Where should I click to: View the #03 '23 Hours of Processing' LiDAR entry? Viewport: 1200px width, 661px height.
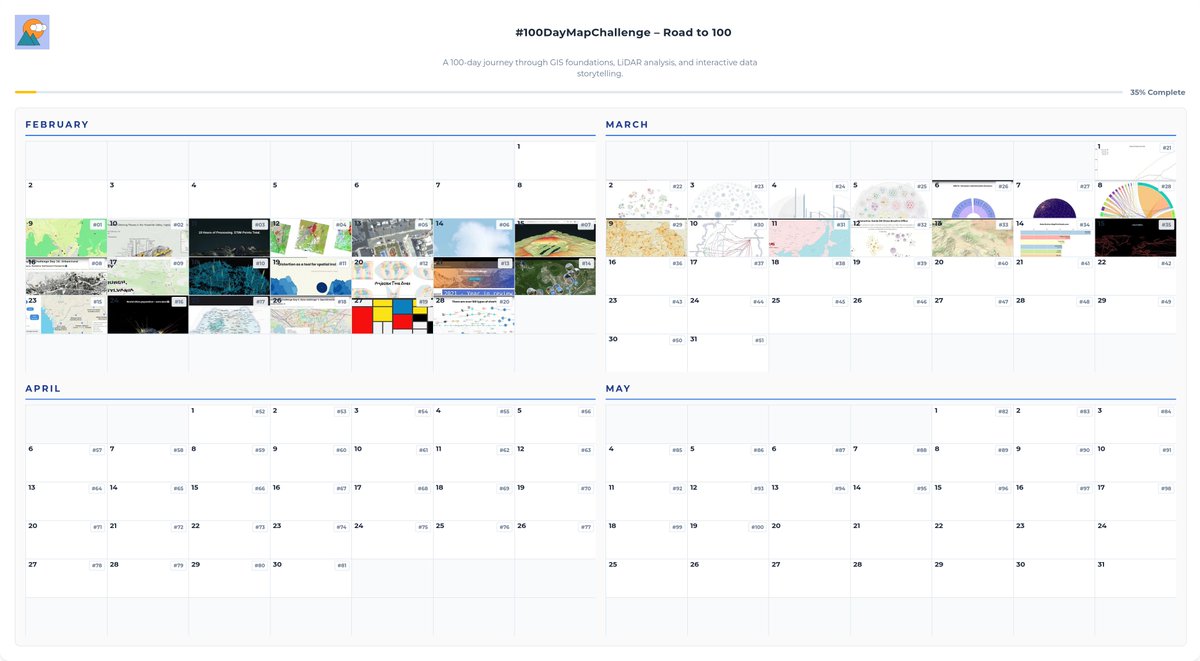(228, 237)
